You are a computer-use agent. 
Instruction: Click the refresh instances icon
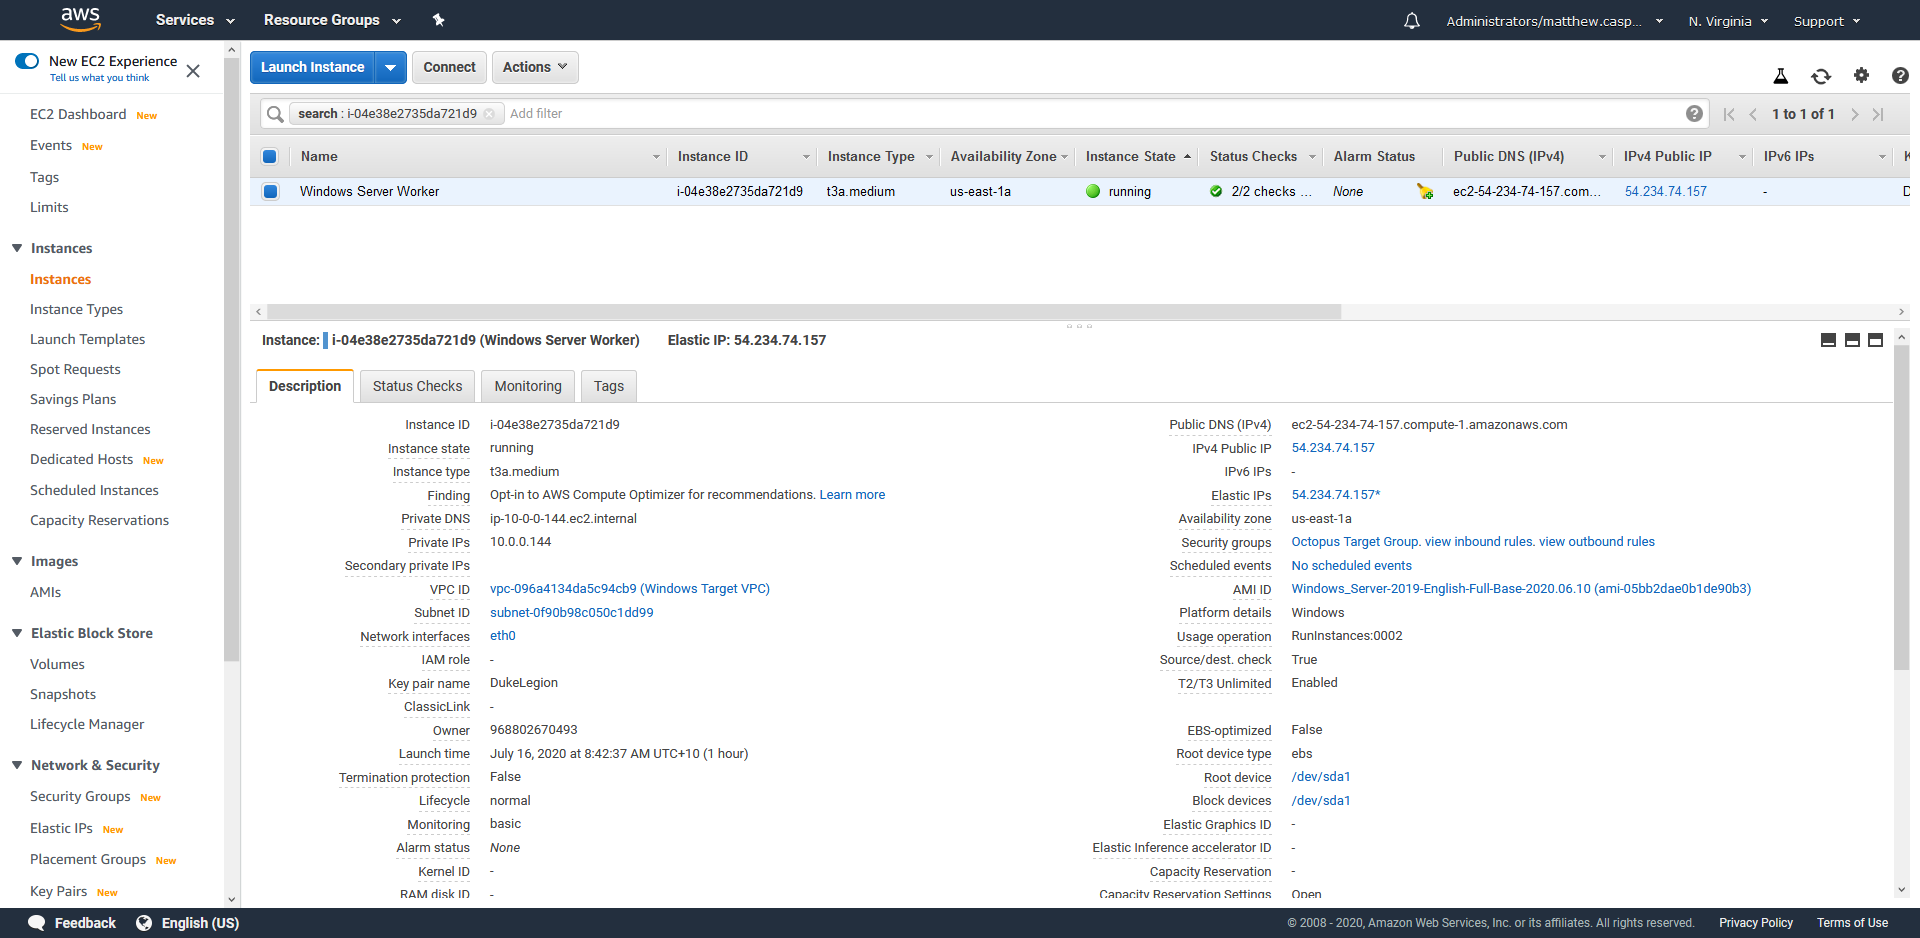[x=1820, y=76]
